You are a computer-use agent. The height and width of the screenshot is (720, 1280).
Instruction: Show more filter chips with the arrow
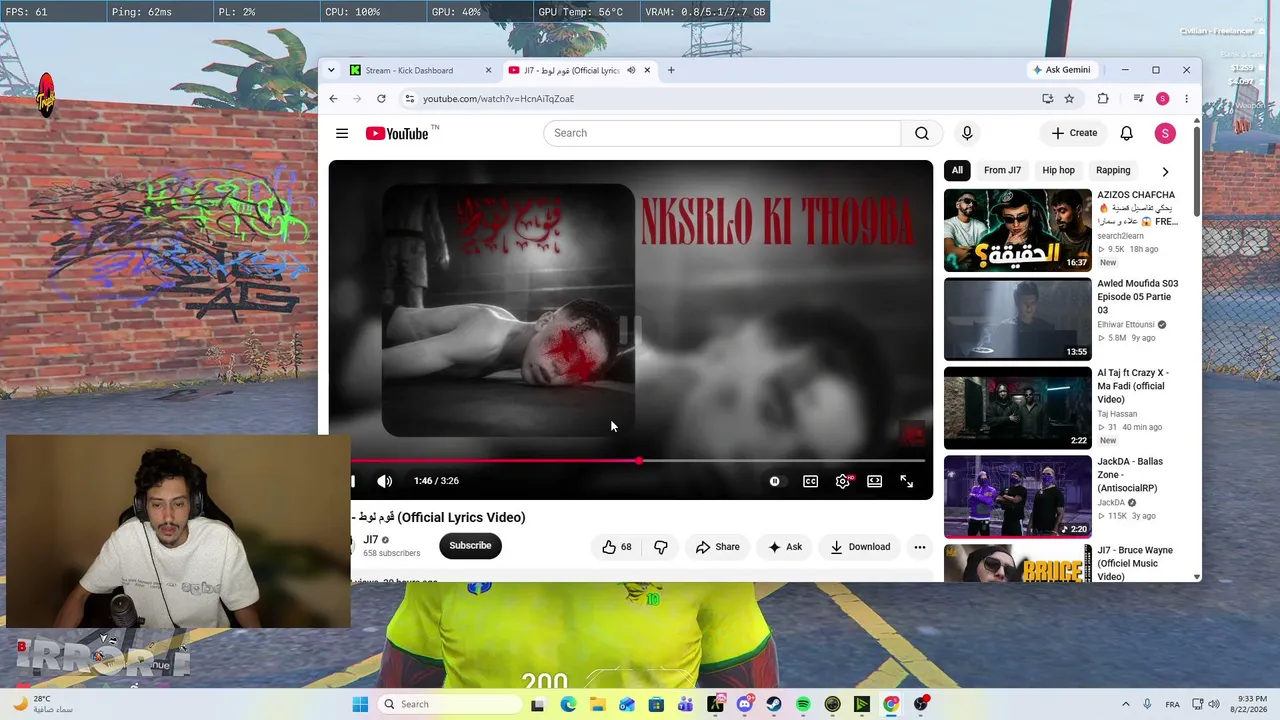pos(1165,171)
